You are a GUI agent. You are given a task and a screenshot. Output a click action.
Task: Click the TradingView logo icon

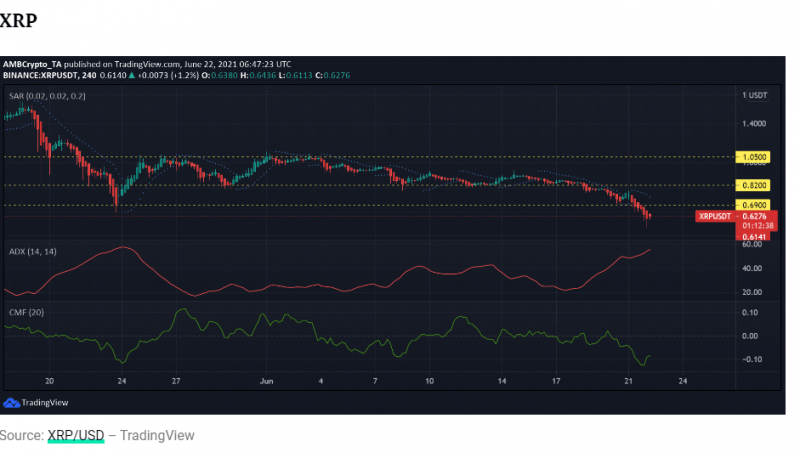tap(11, 402)
